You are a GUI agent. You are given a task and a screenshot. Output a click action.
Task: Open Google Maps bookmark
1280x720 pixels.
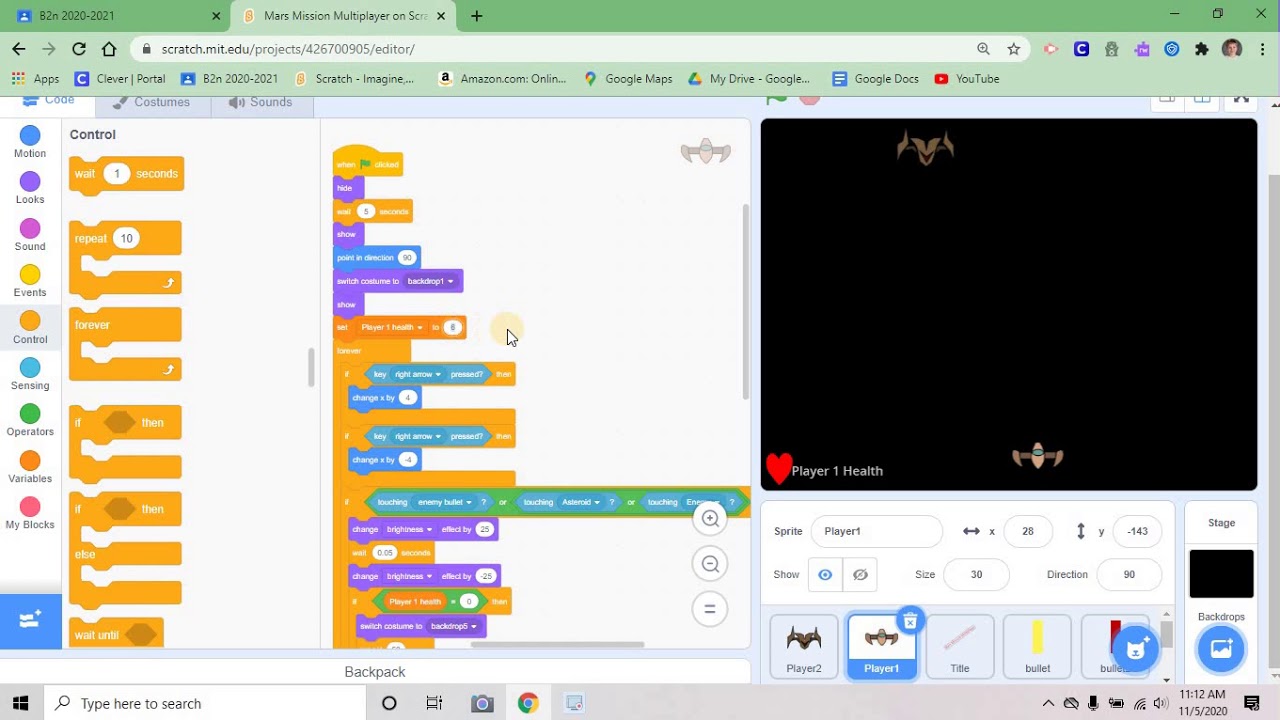tap(628, 79)
